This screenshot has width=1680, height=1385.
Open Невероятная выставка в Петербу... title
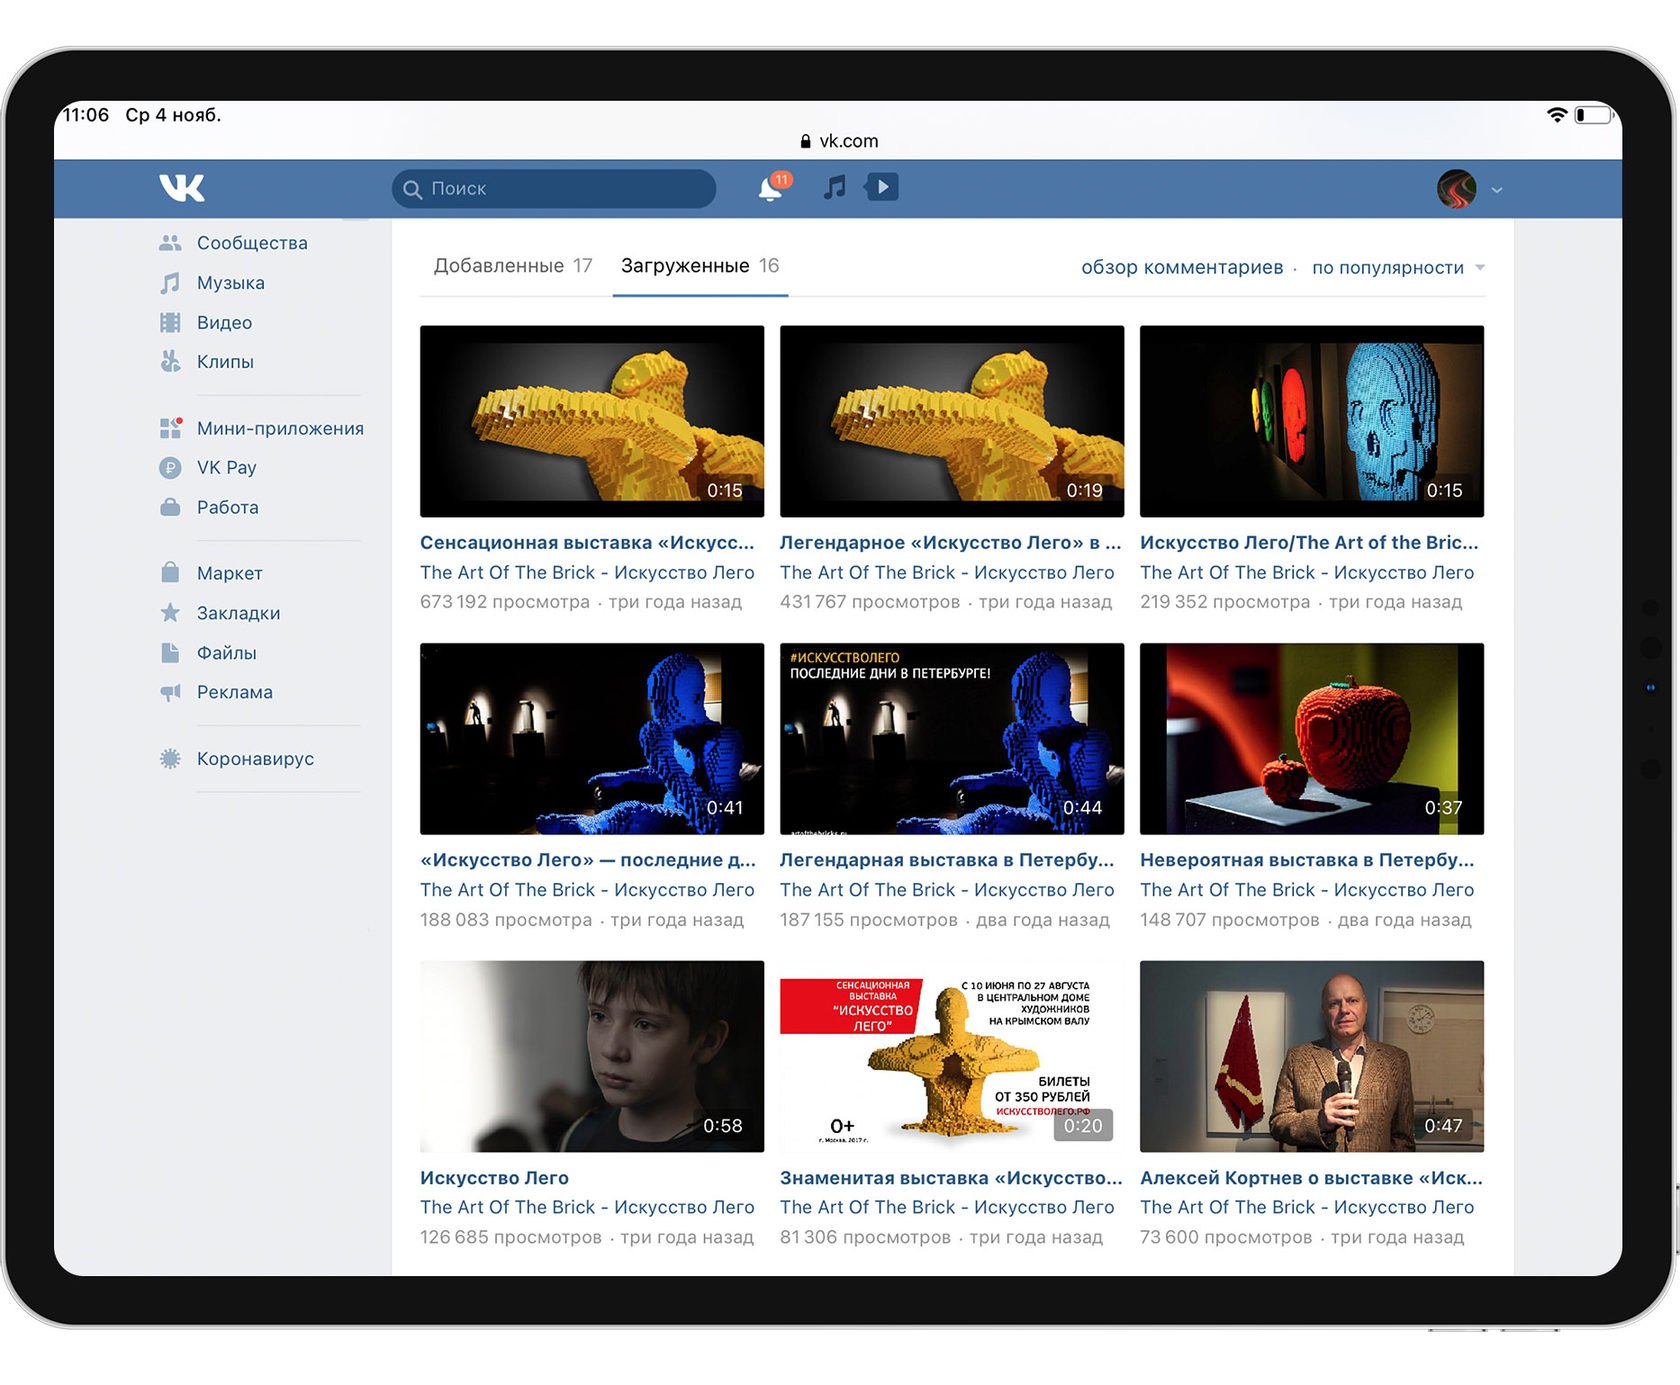pos(1307,859)
